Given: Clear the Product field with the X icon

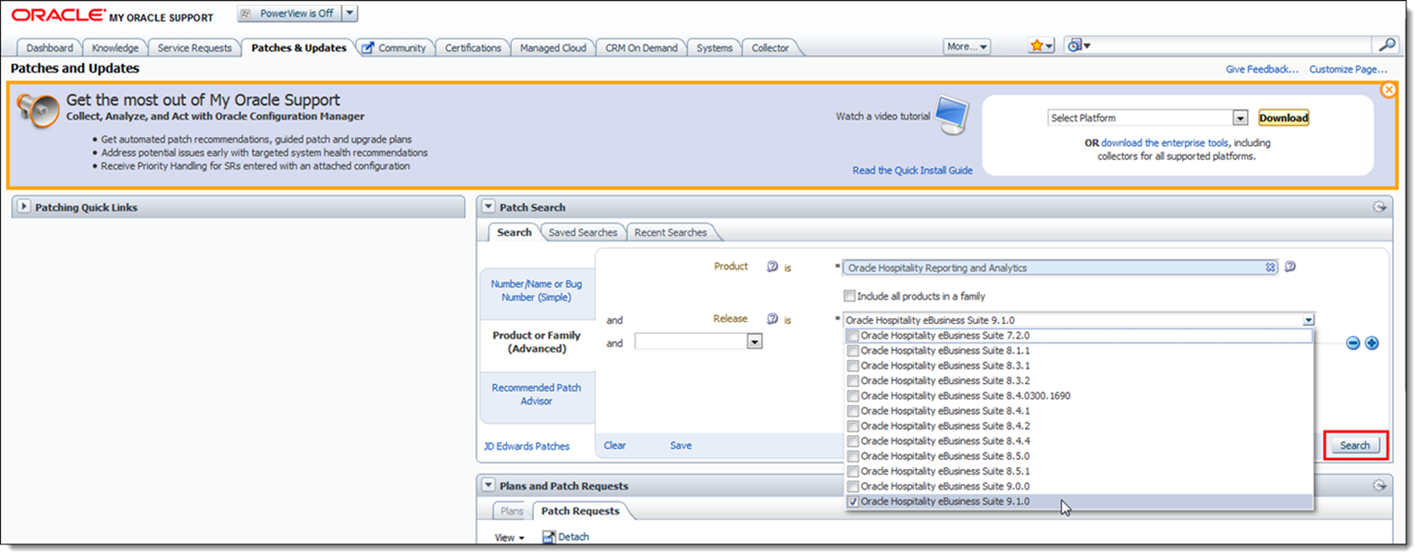Looking at the screenshot, I should [x=1270, y=267].
